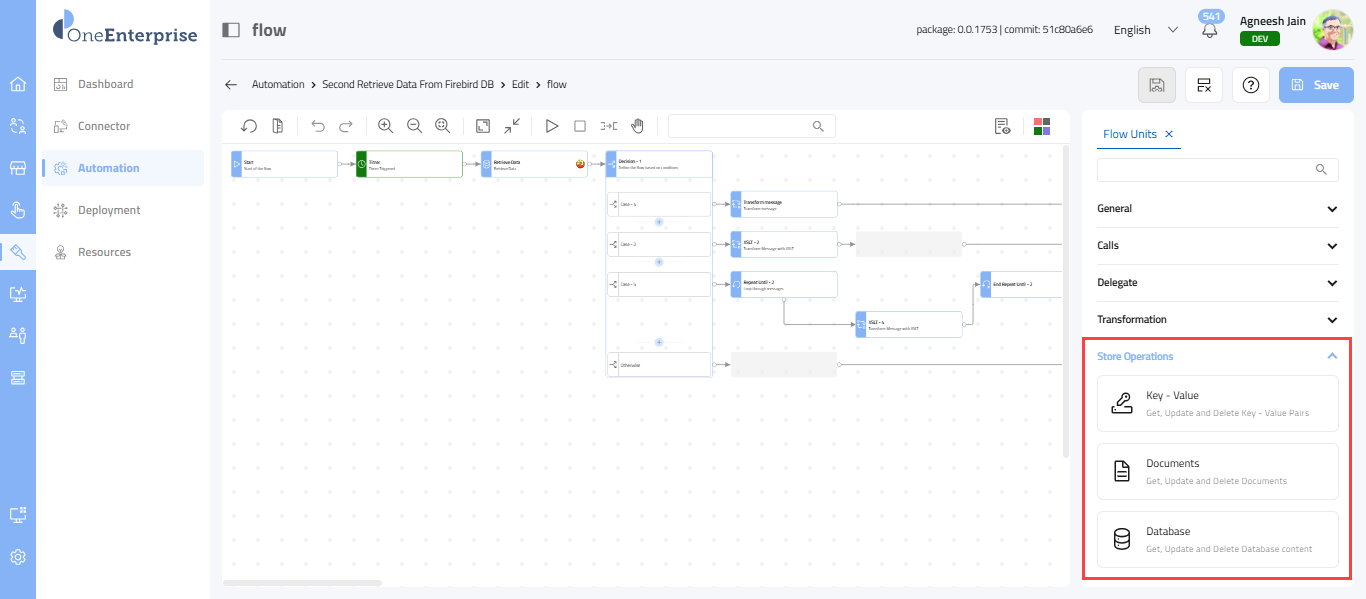Click the blue Save button

[x=1316, y=85]
